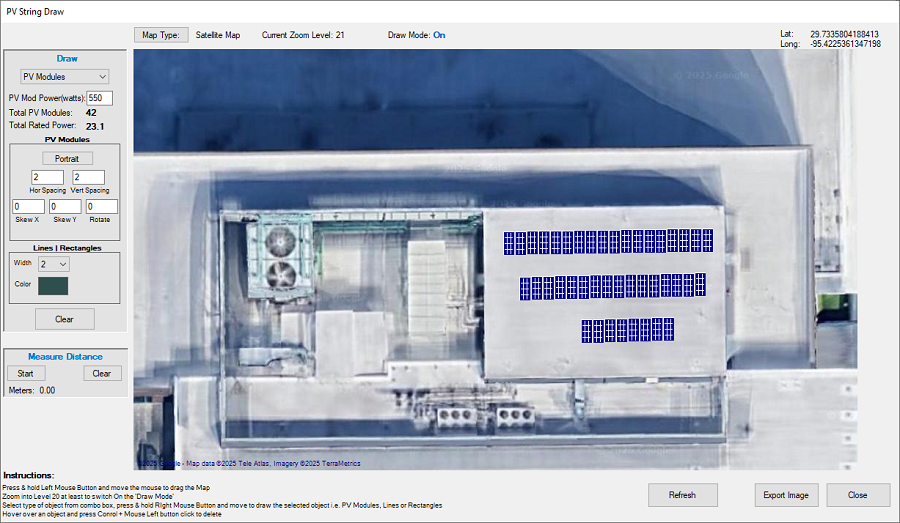Open the PV Modules draw type dropdown
The image size is (900, 523).
click(x=64, y=76)
